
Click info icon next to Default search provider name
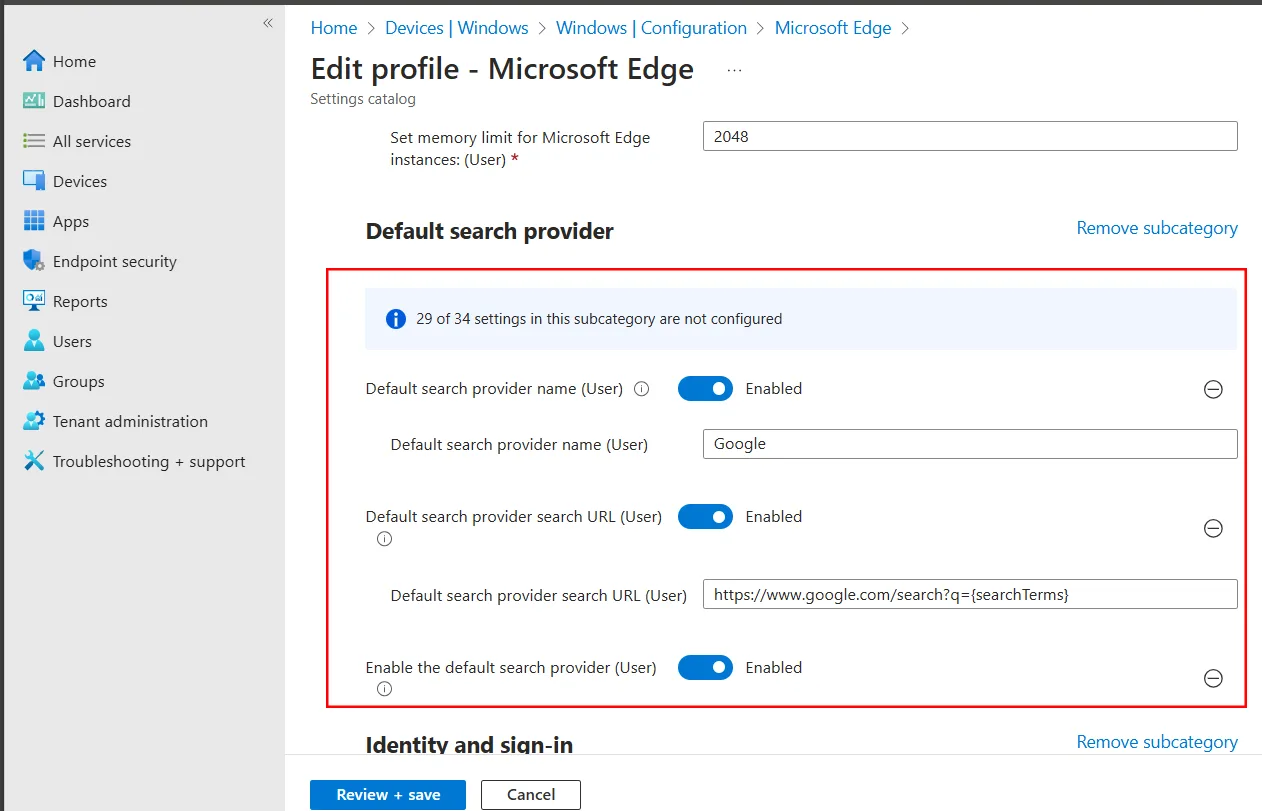pyautogui.click(x=642, y=389)
